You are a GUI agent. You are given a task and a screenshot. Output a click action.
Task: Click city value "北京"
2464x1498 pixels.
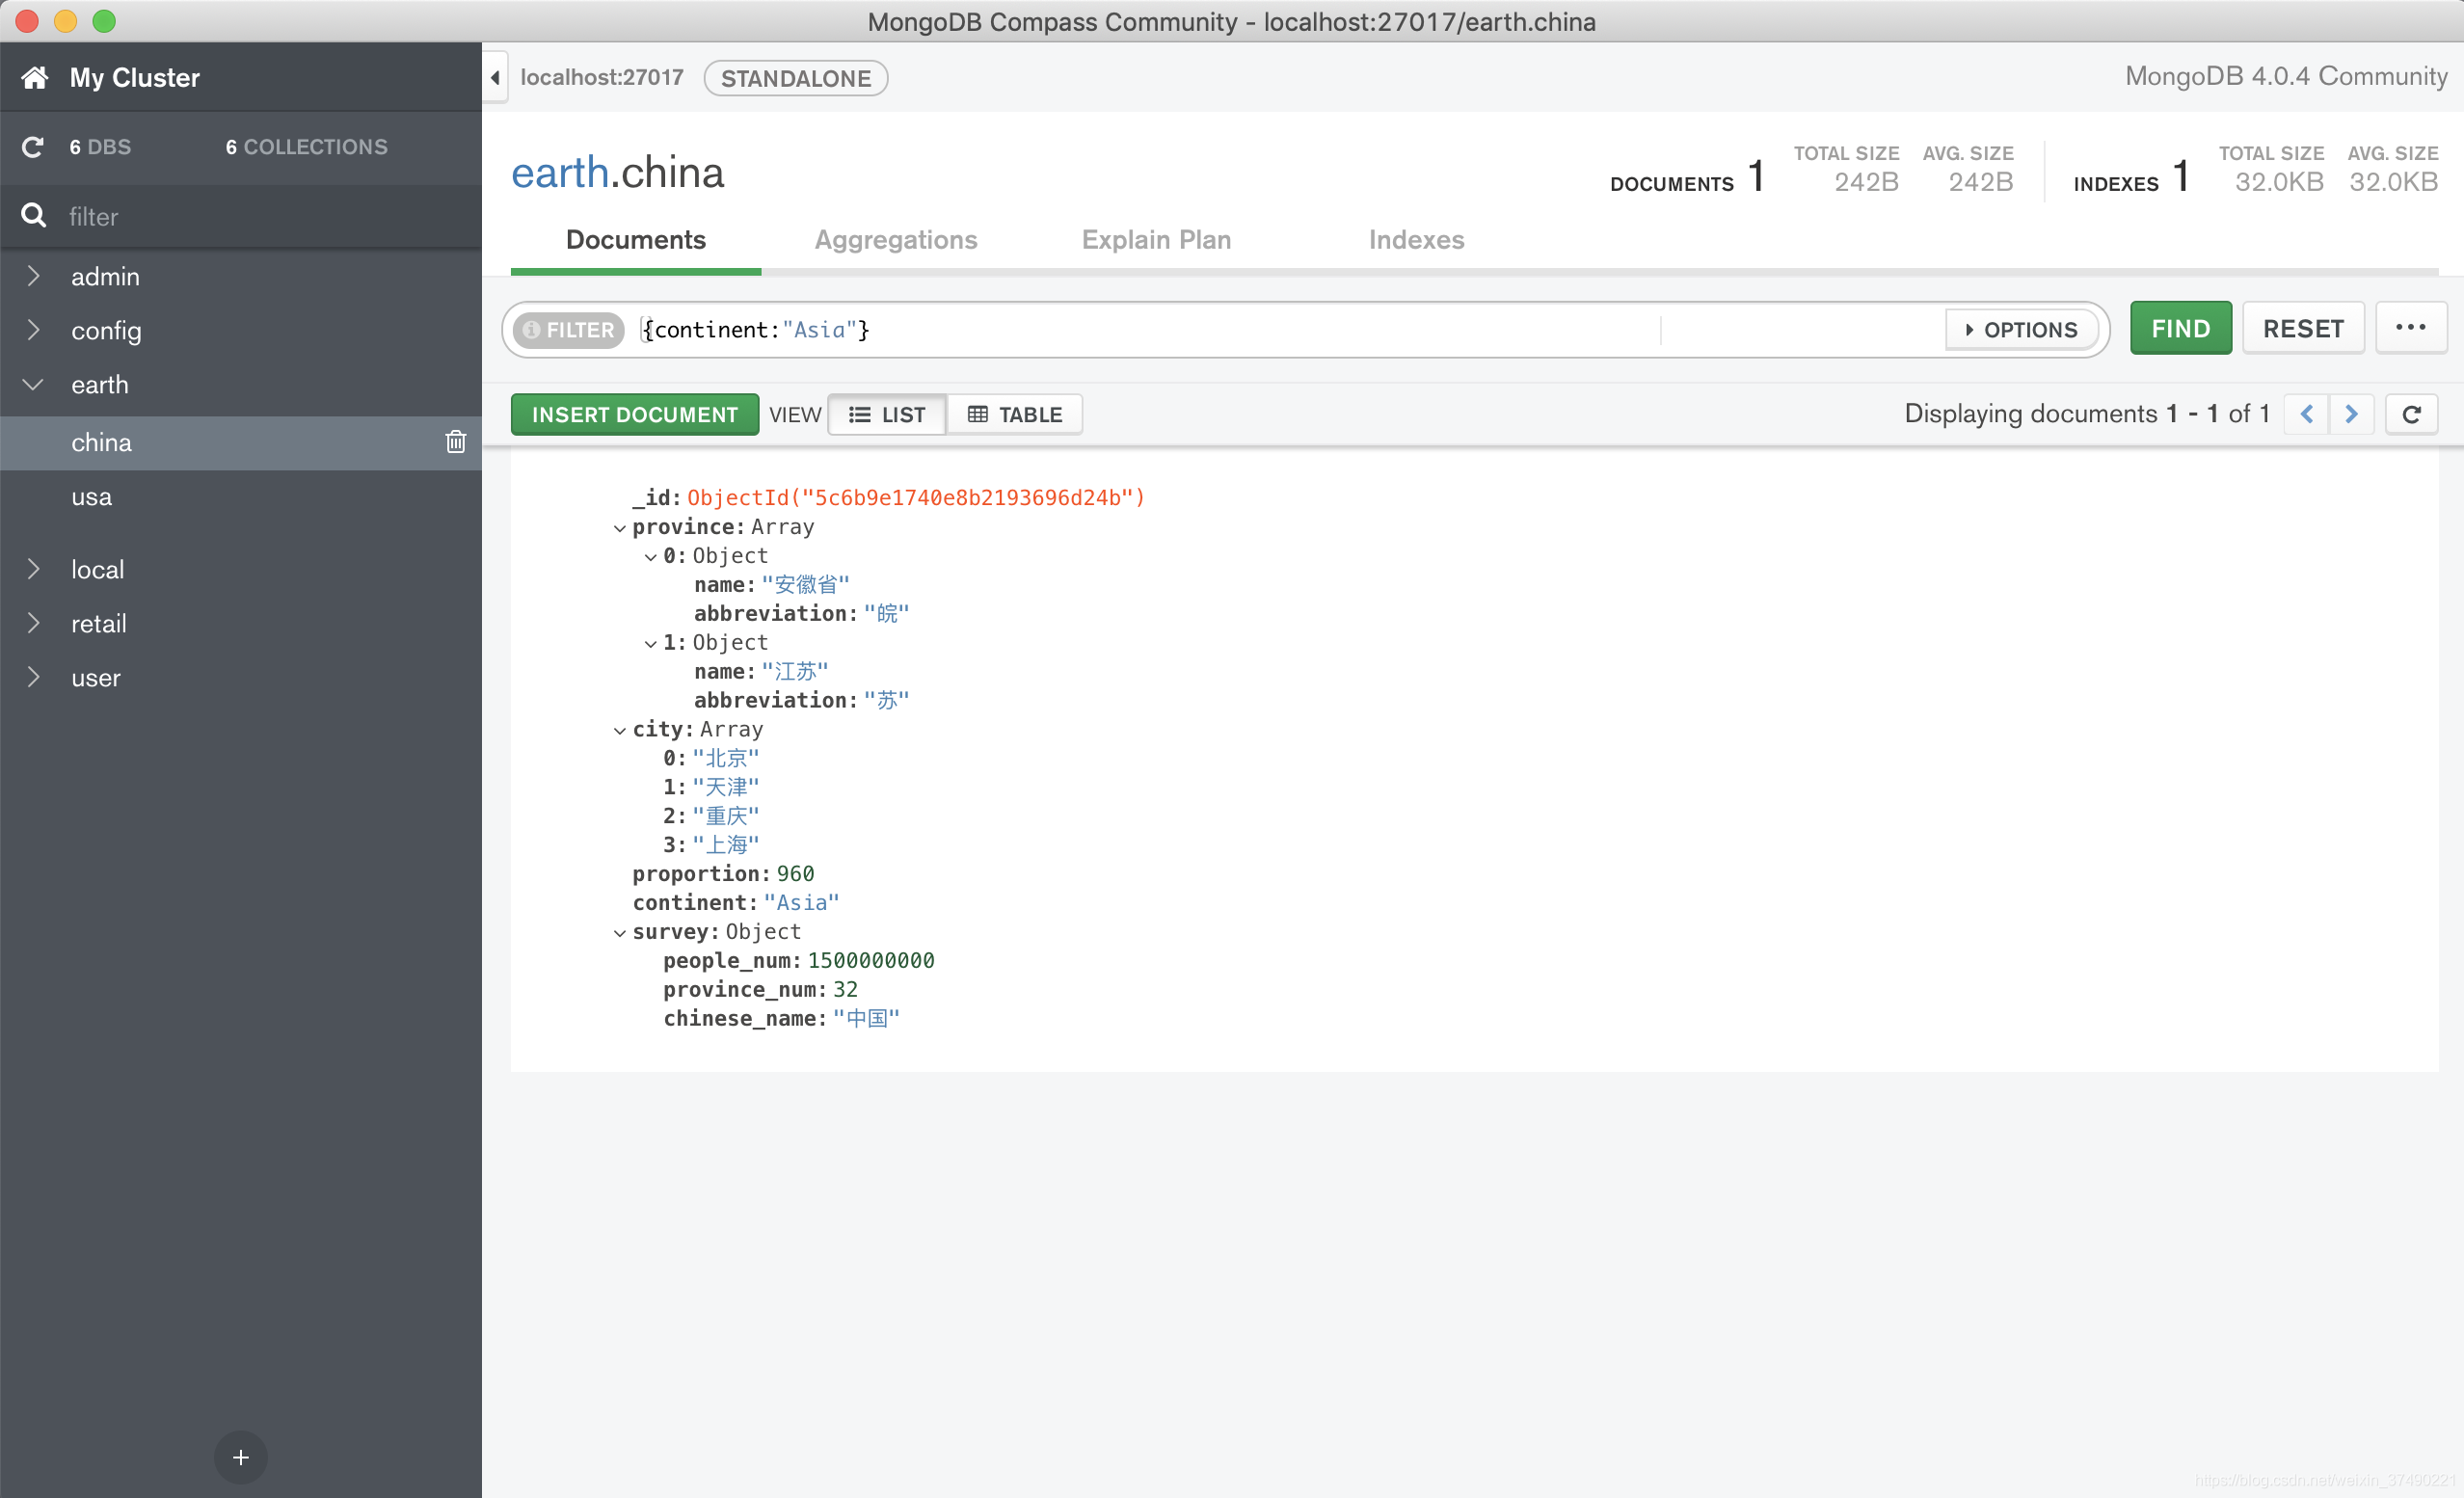[726, 758]
